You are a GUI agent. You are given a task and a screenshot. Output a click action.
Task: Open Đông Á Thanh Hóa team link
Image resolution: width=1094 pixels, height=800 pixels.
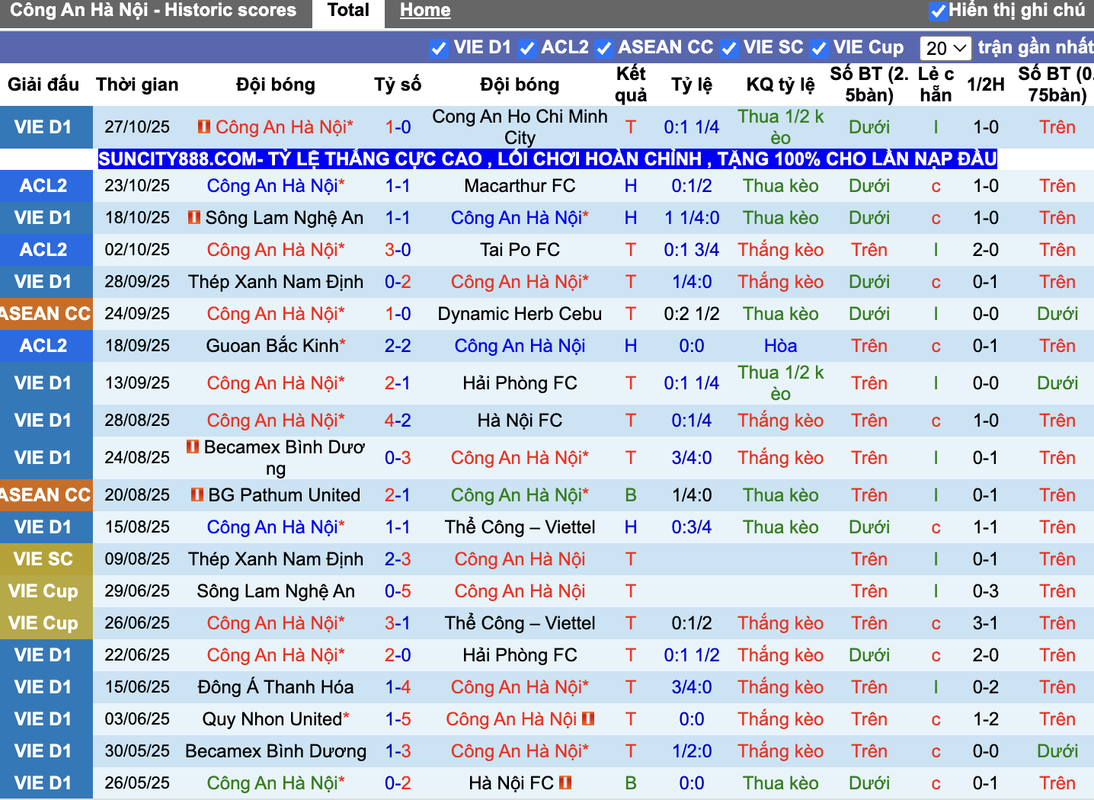coord(276,687)
